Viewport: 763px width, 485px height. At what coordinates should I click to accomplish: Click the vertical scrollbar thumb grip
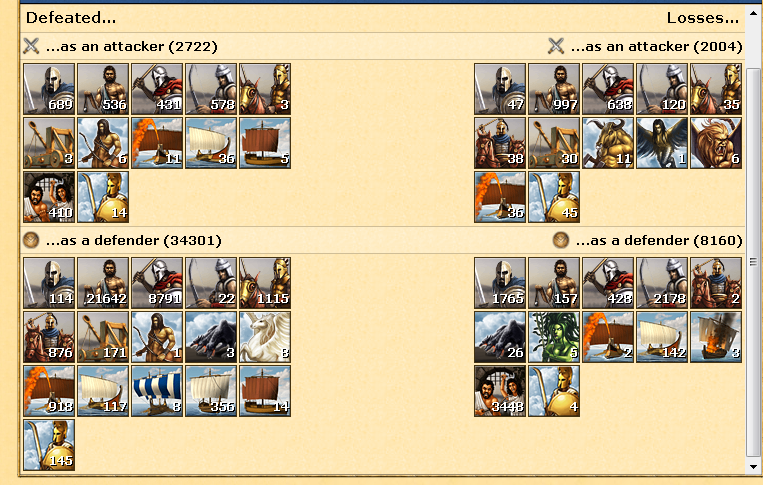click(x=753, y=262)
